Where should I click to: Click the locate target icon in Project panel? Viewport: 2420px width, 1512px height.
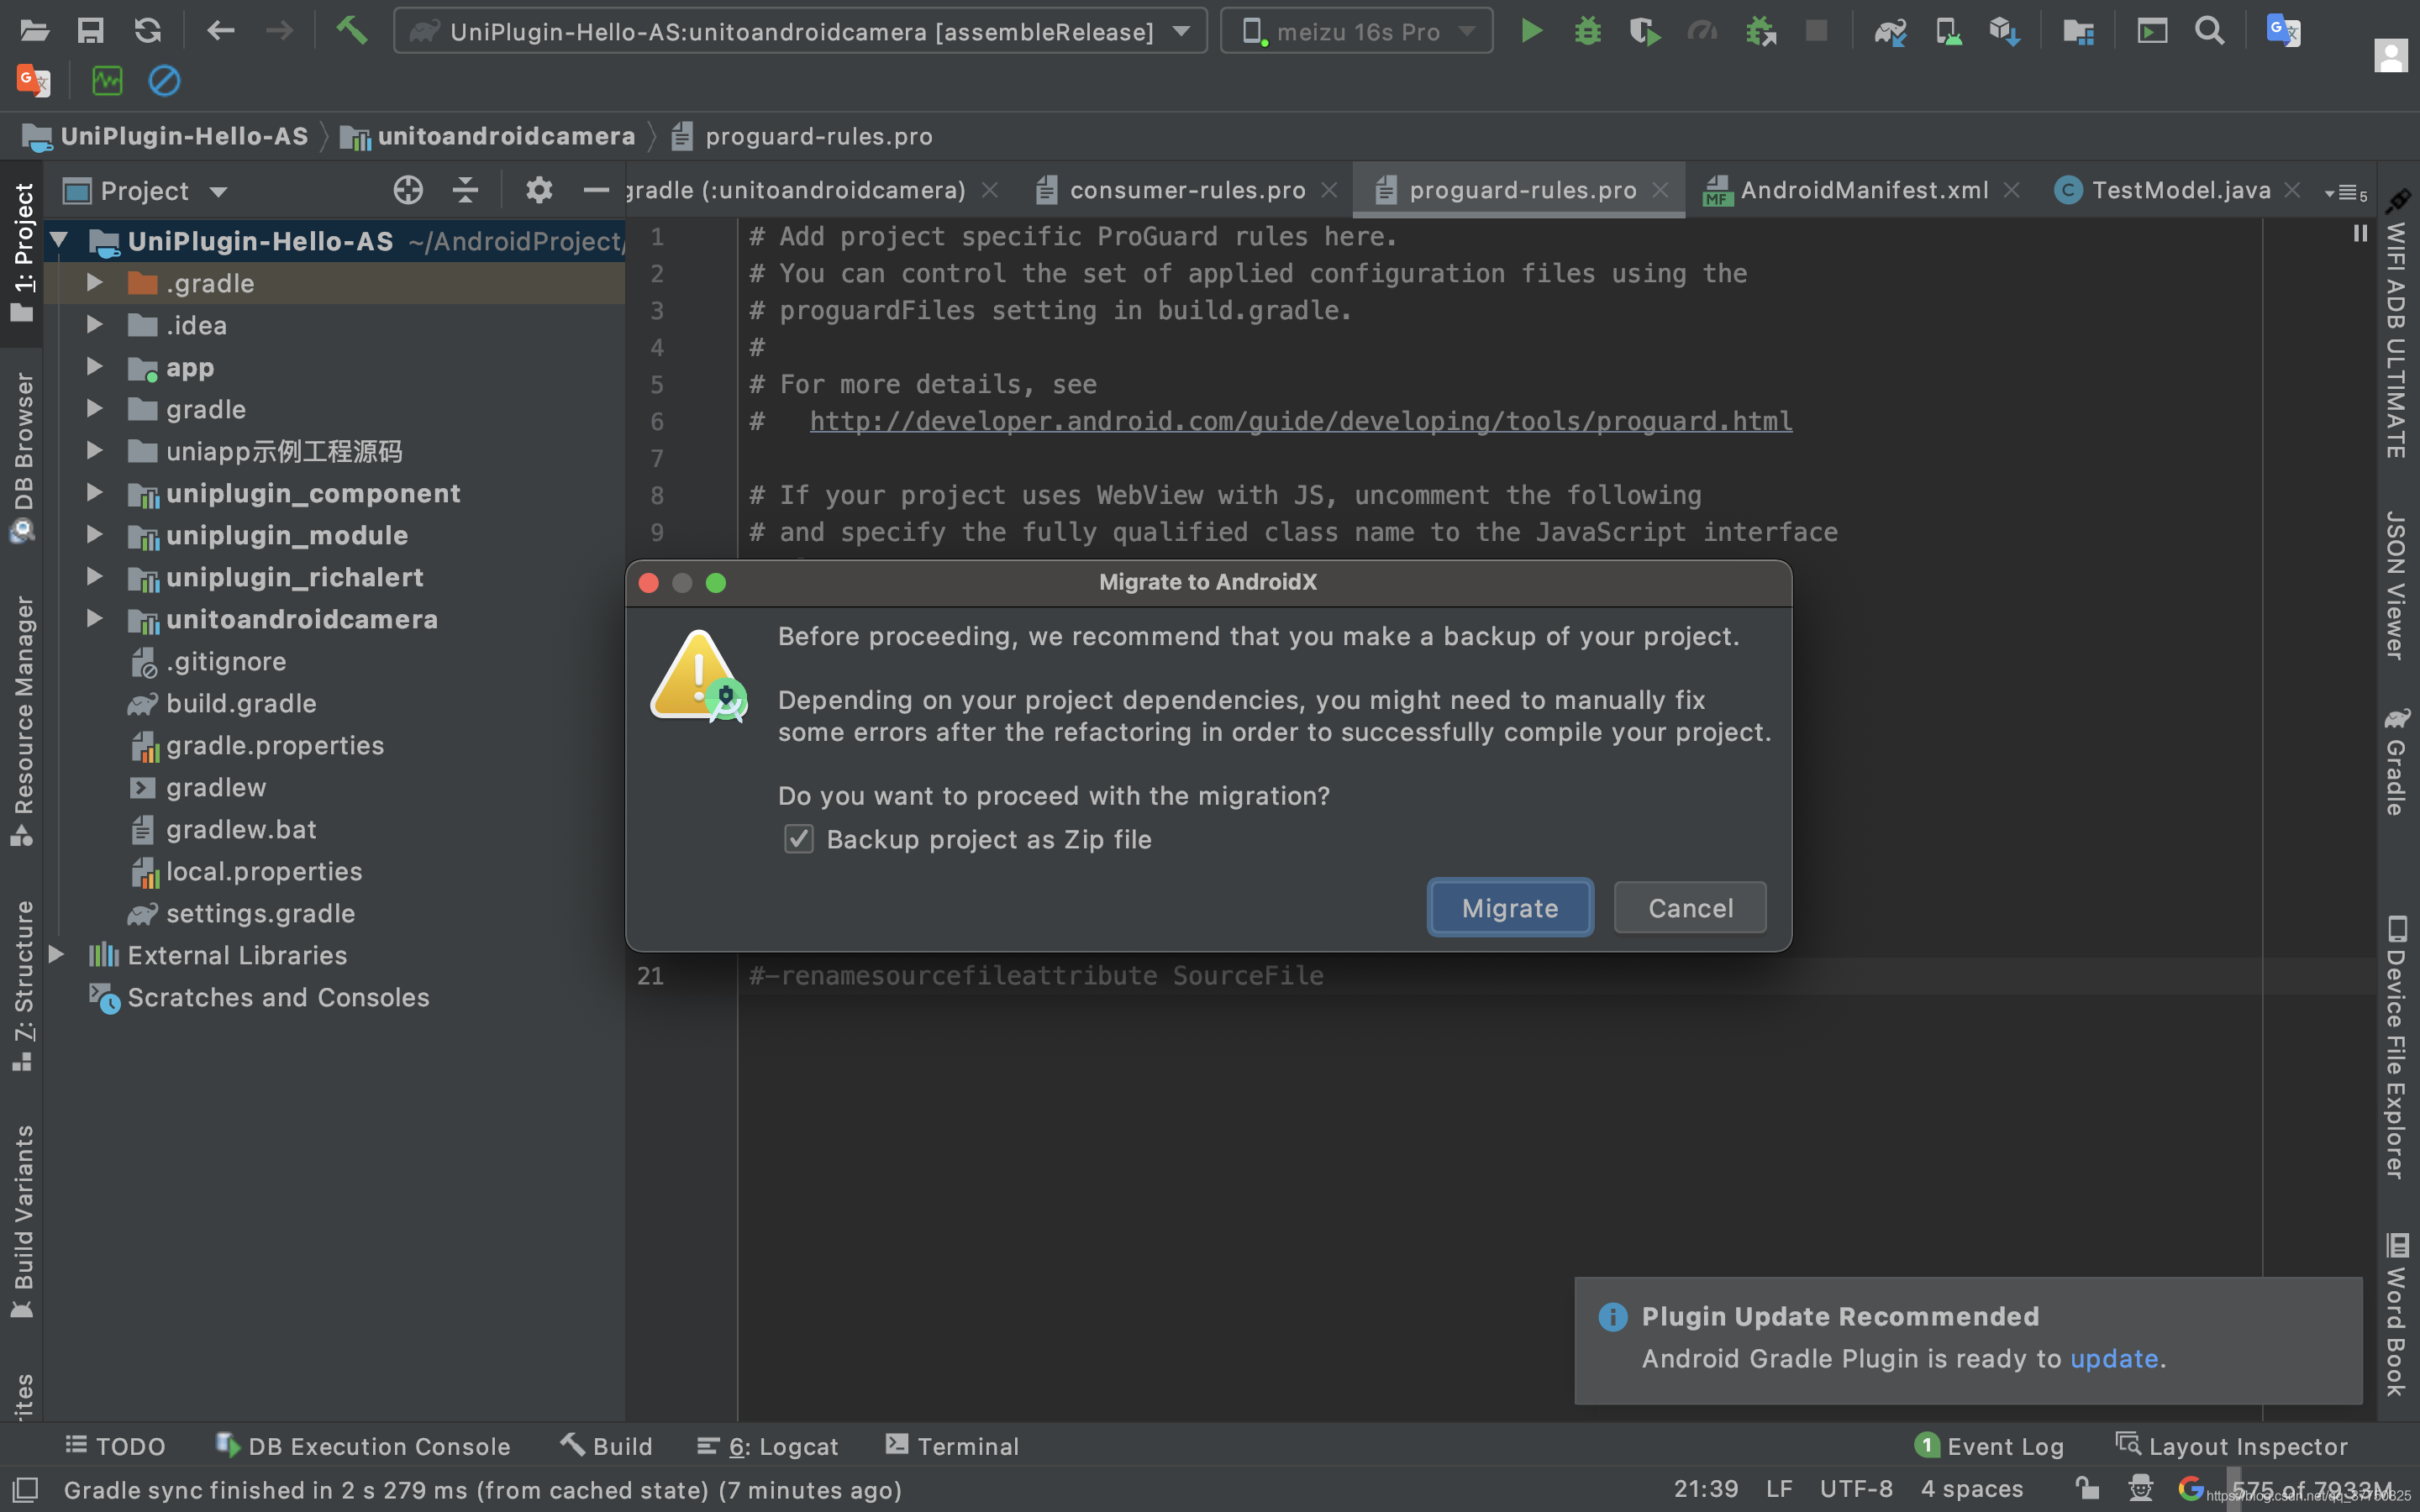pyautogui.click(x=408, y=190)
